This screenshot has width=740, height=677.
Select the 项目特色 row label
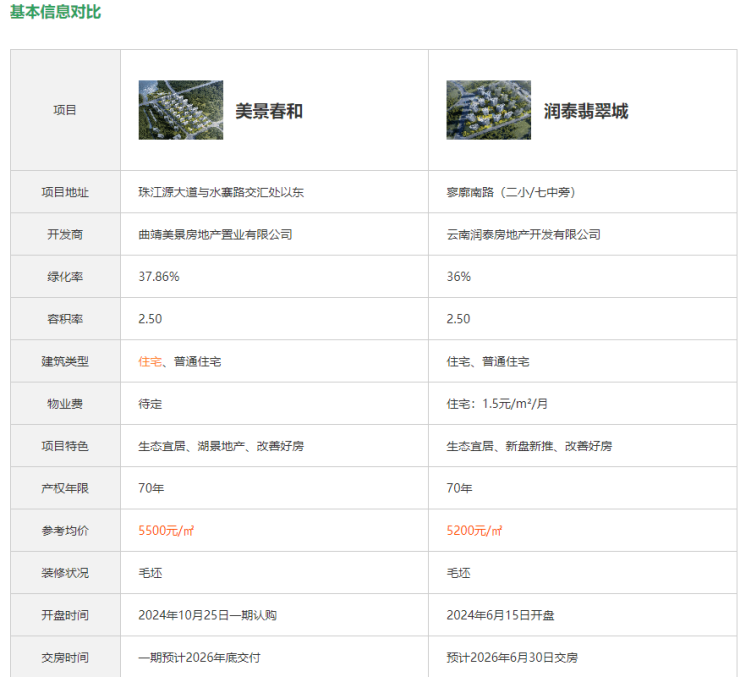pyautogui.click(x=65, y=446)
